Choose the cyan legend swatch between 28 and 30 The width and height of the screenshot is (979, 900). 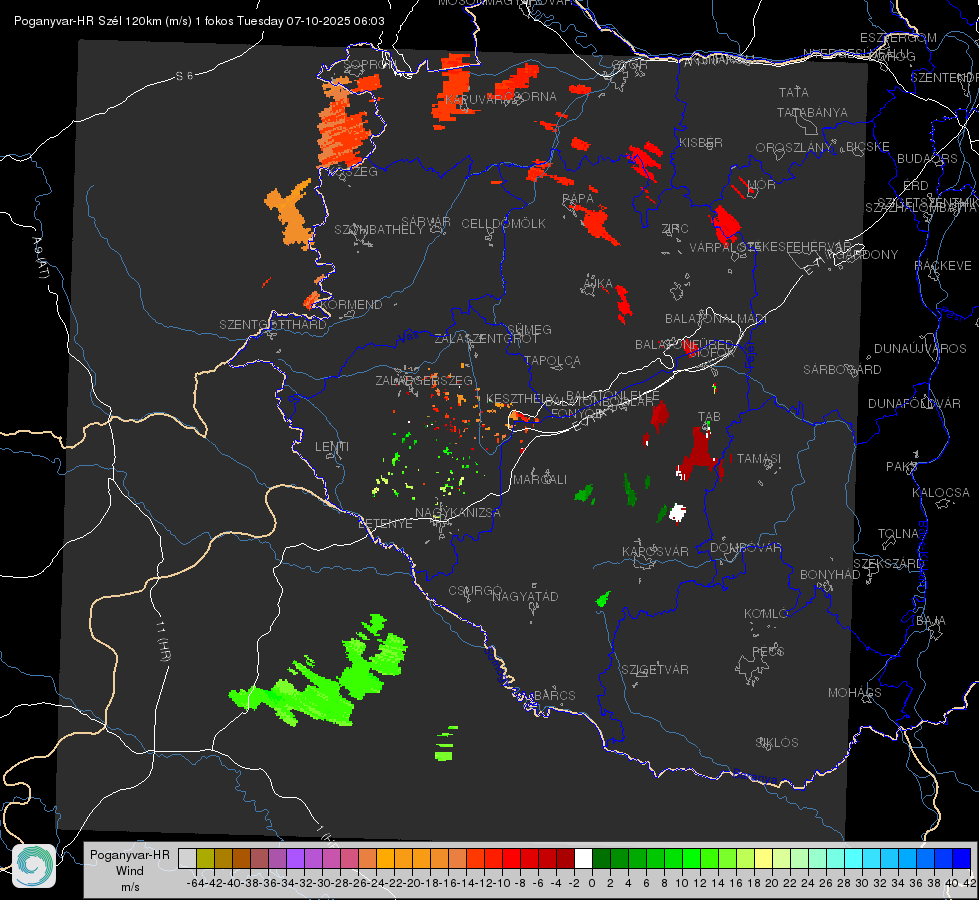click(x=854, y=859)
